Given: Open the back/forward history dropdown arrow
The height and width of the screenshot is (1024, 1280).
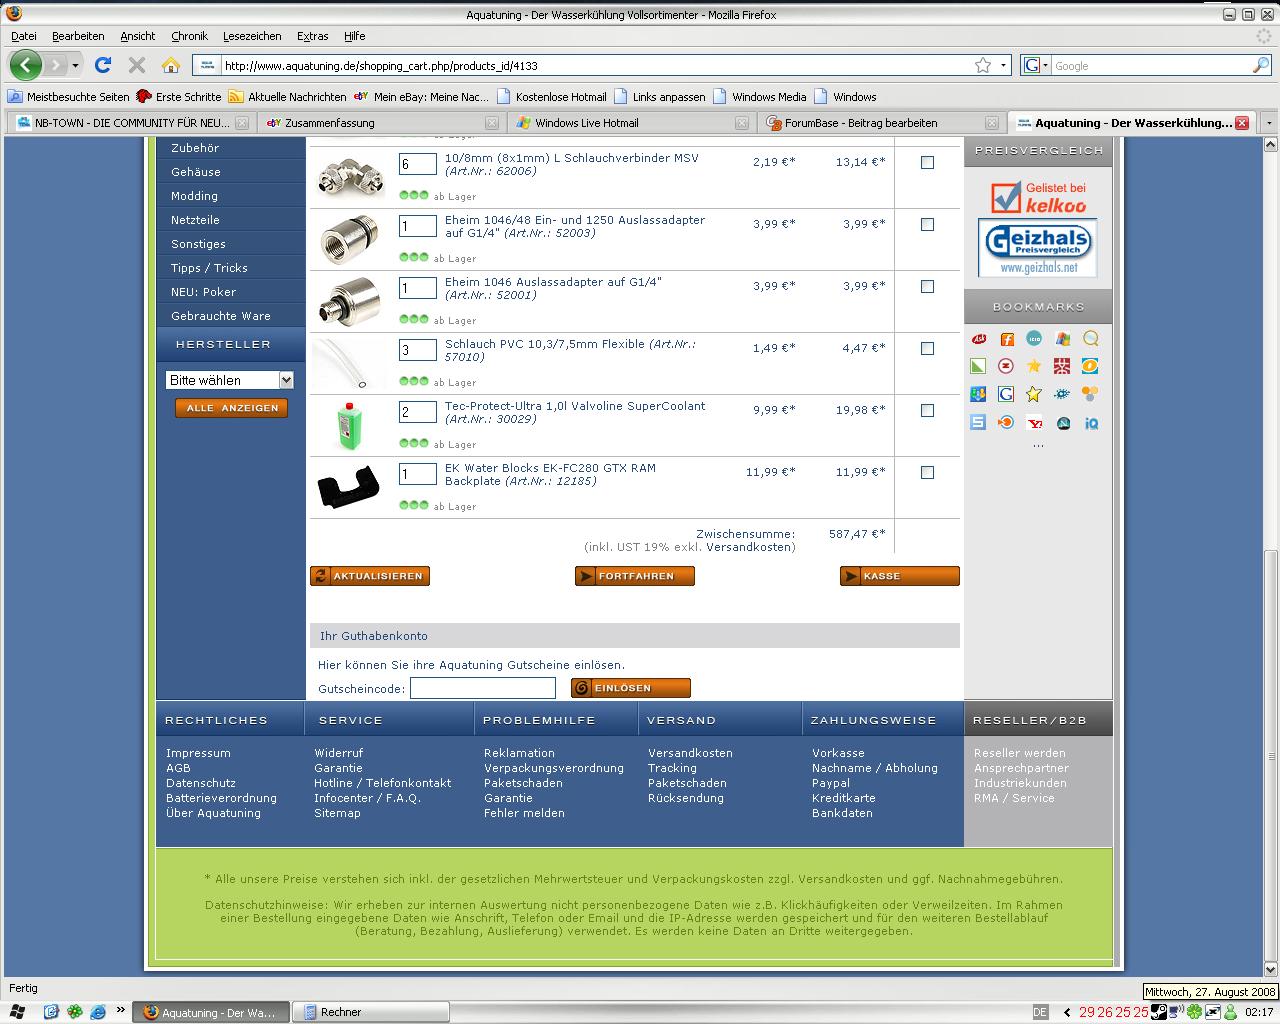Looking at the screenshot, I should [75, 65].
